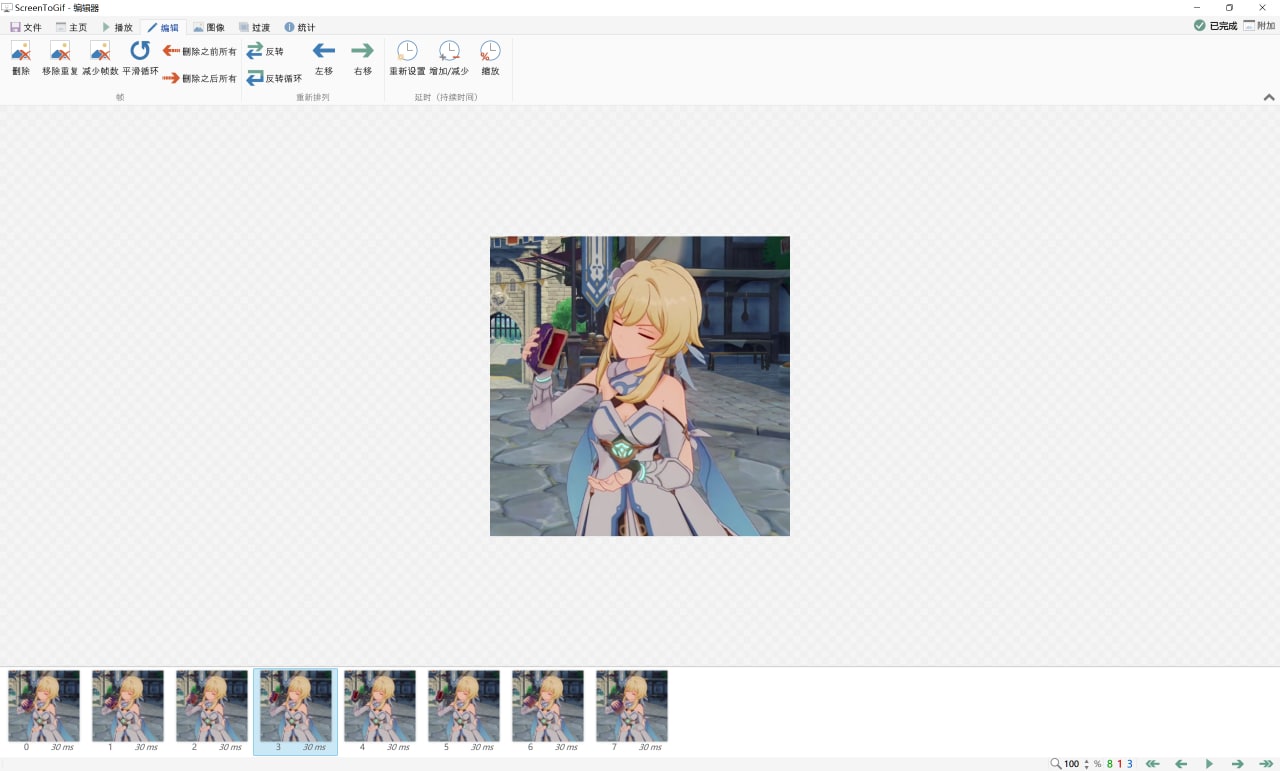1280x771 pixels.
Task: Click the Delete frame icon
Action: pos(21,52)
